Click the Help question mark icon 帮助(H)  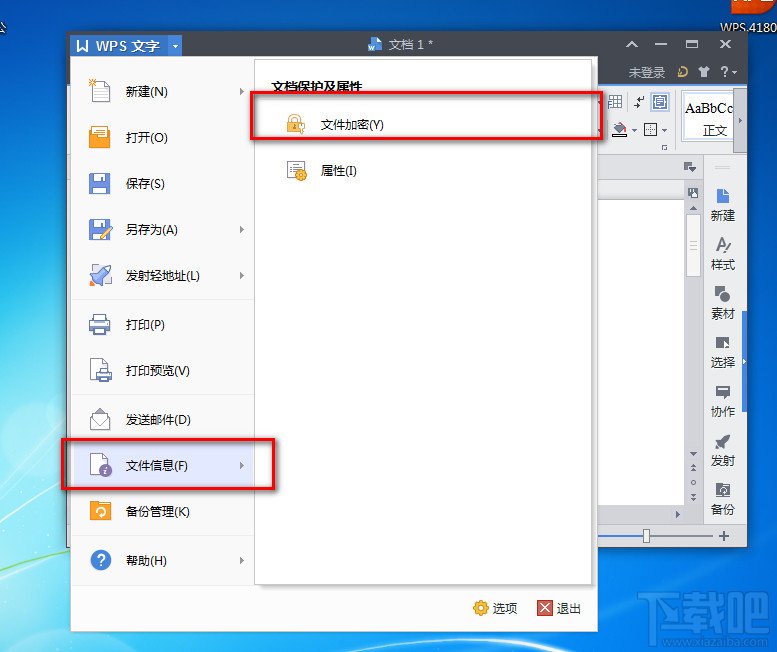pos(101,560)
